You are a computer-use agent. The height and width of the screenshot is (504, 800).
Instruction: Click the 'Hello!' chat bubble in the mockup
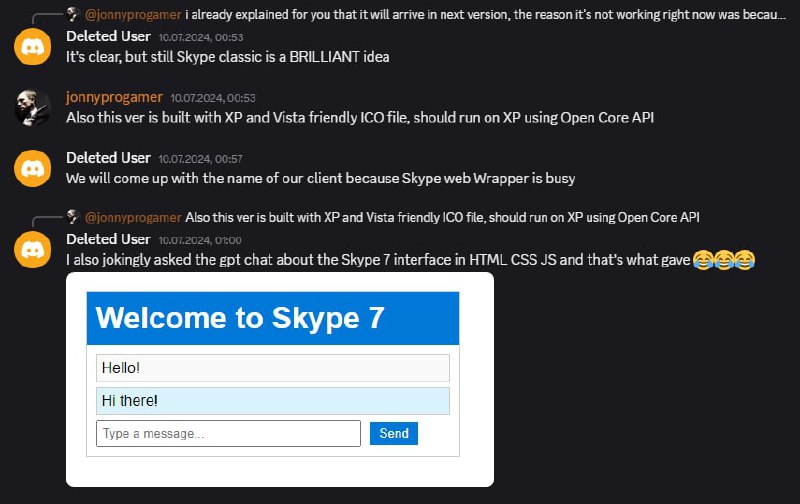272,368
